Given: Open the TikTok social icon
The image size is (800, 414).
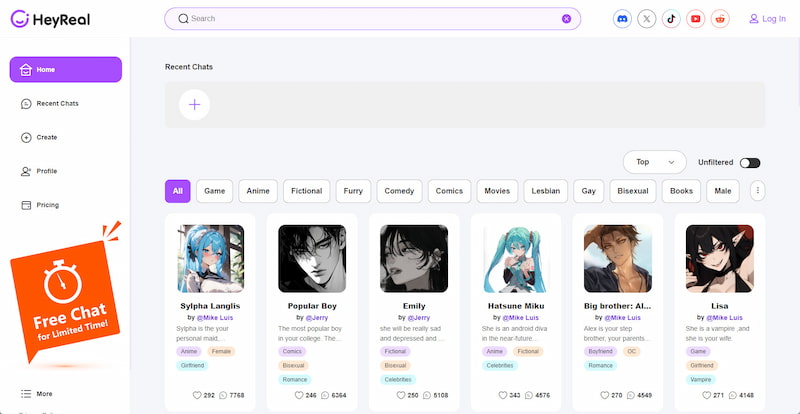Looking at the screenshot, I should [671, 19].
